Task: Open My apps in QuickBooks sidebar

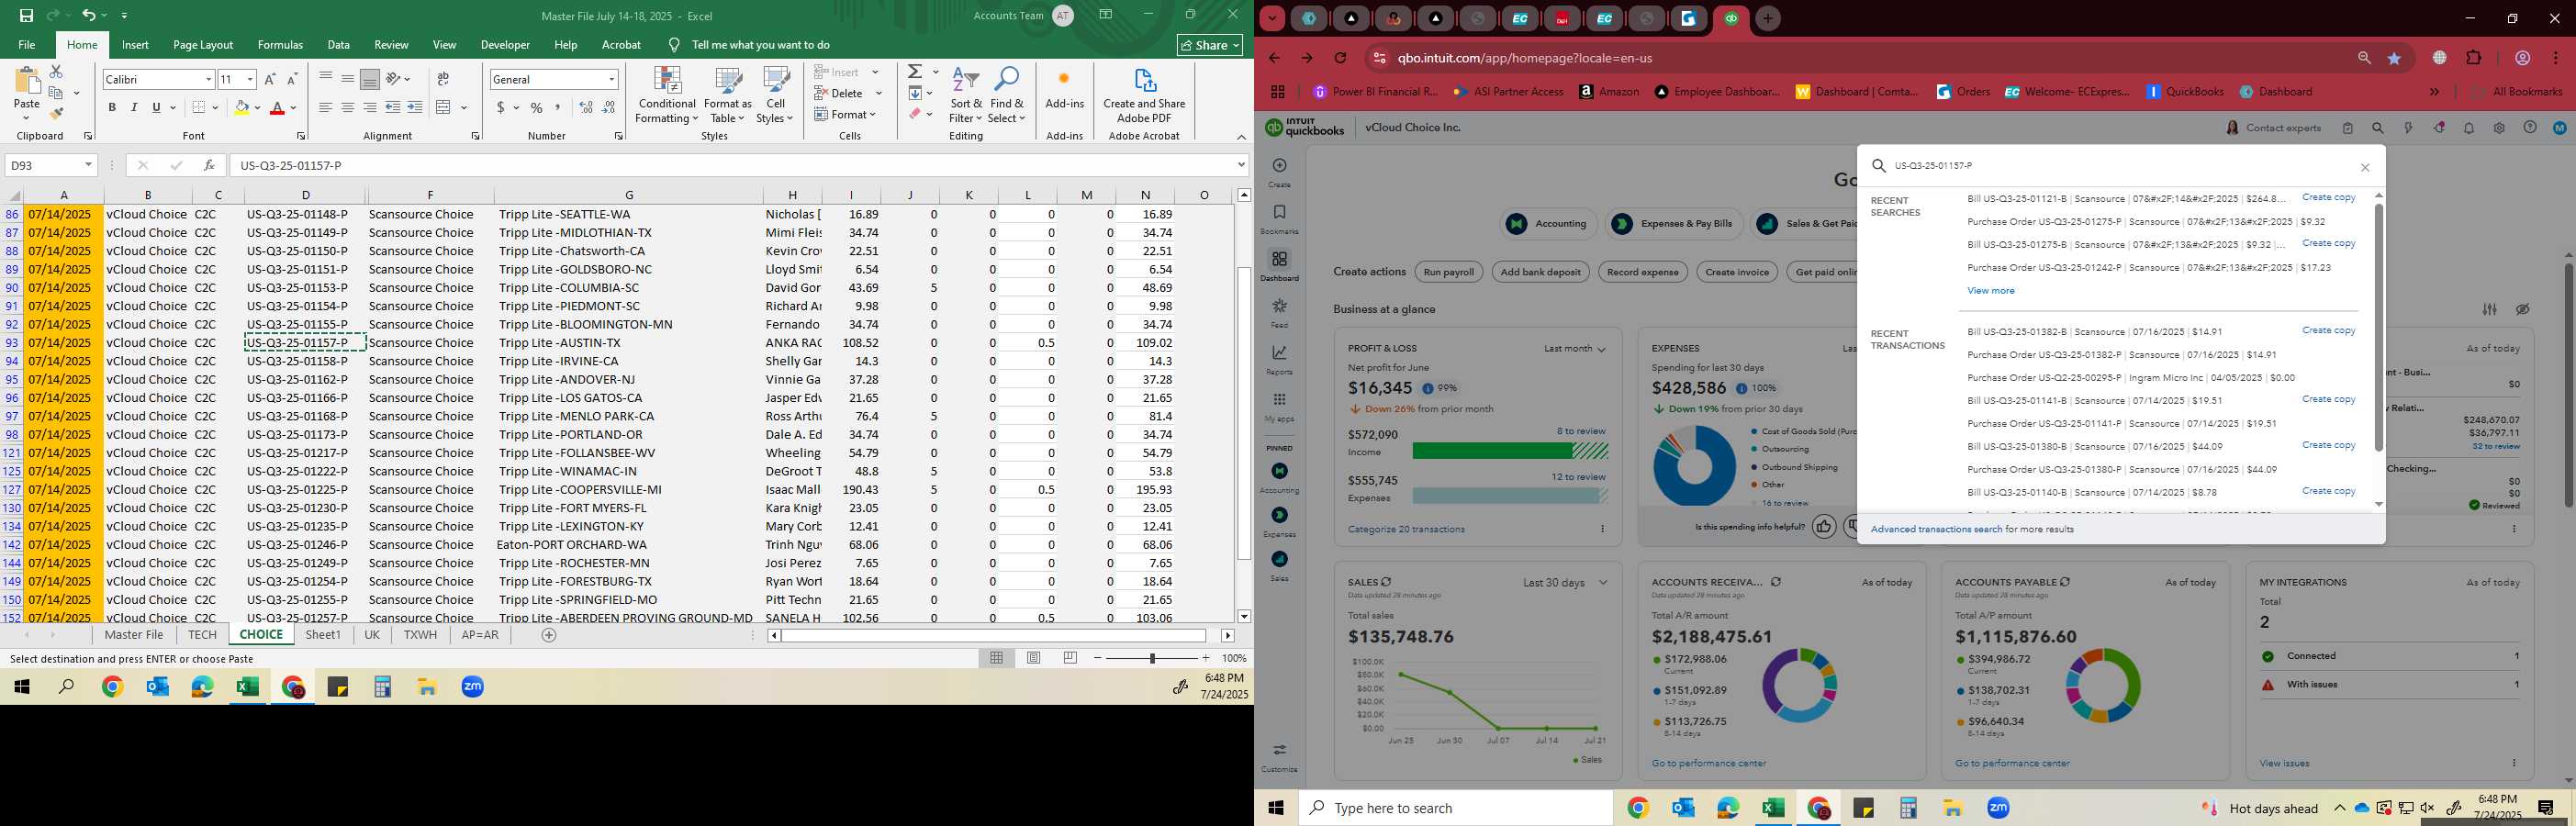Action: click(1279, 406)
